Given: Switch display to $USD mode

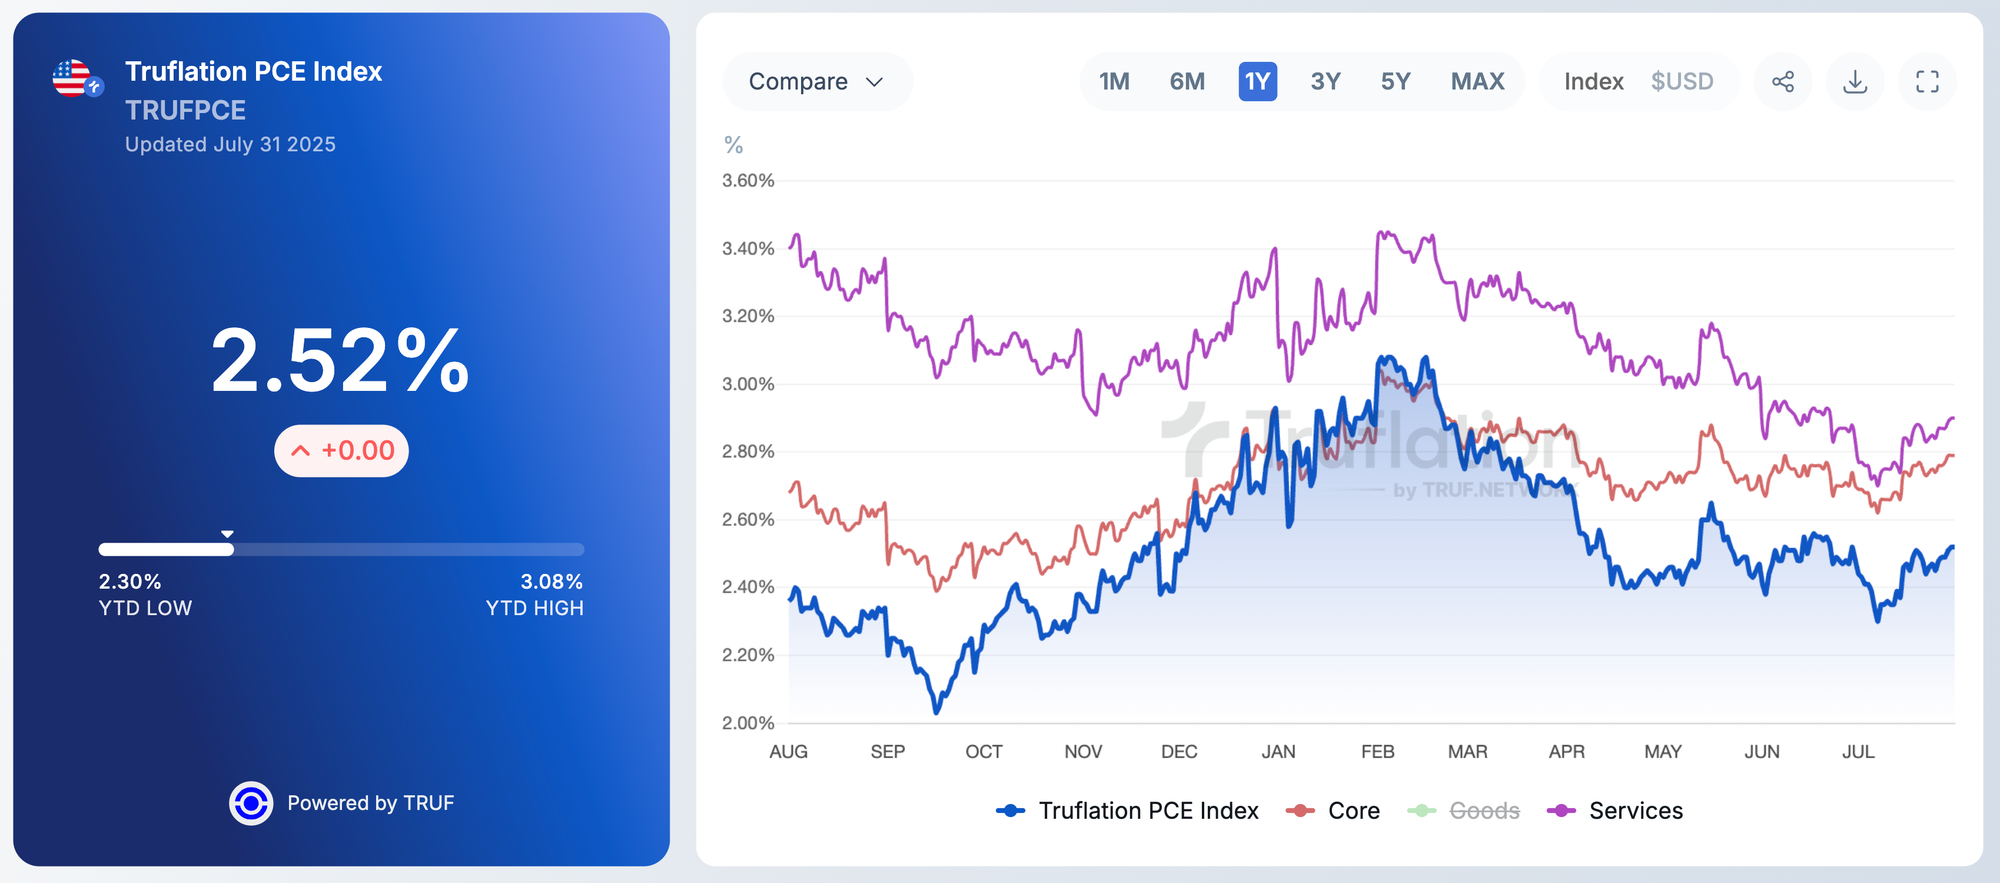Looking at the screenshot, I should [x=1682, y=82].
